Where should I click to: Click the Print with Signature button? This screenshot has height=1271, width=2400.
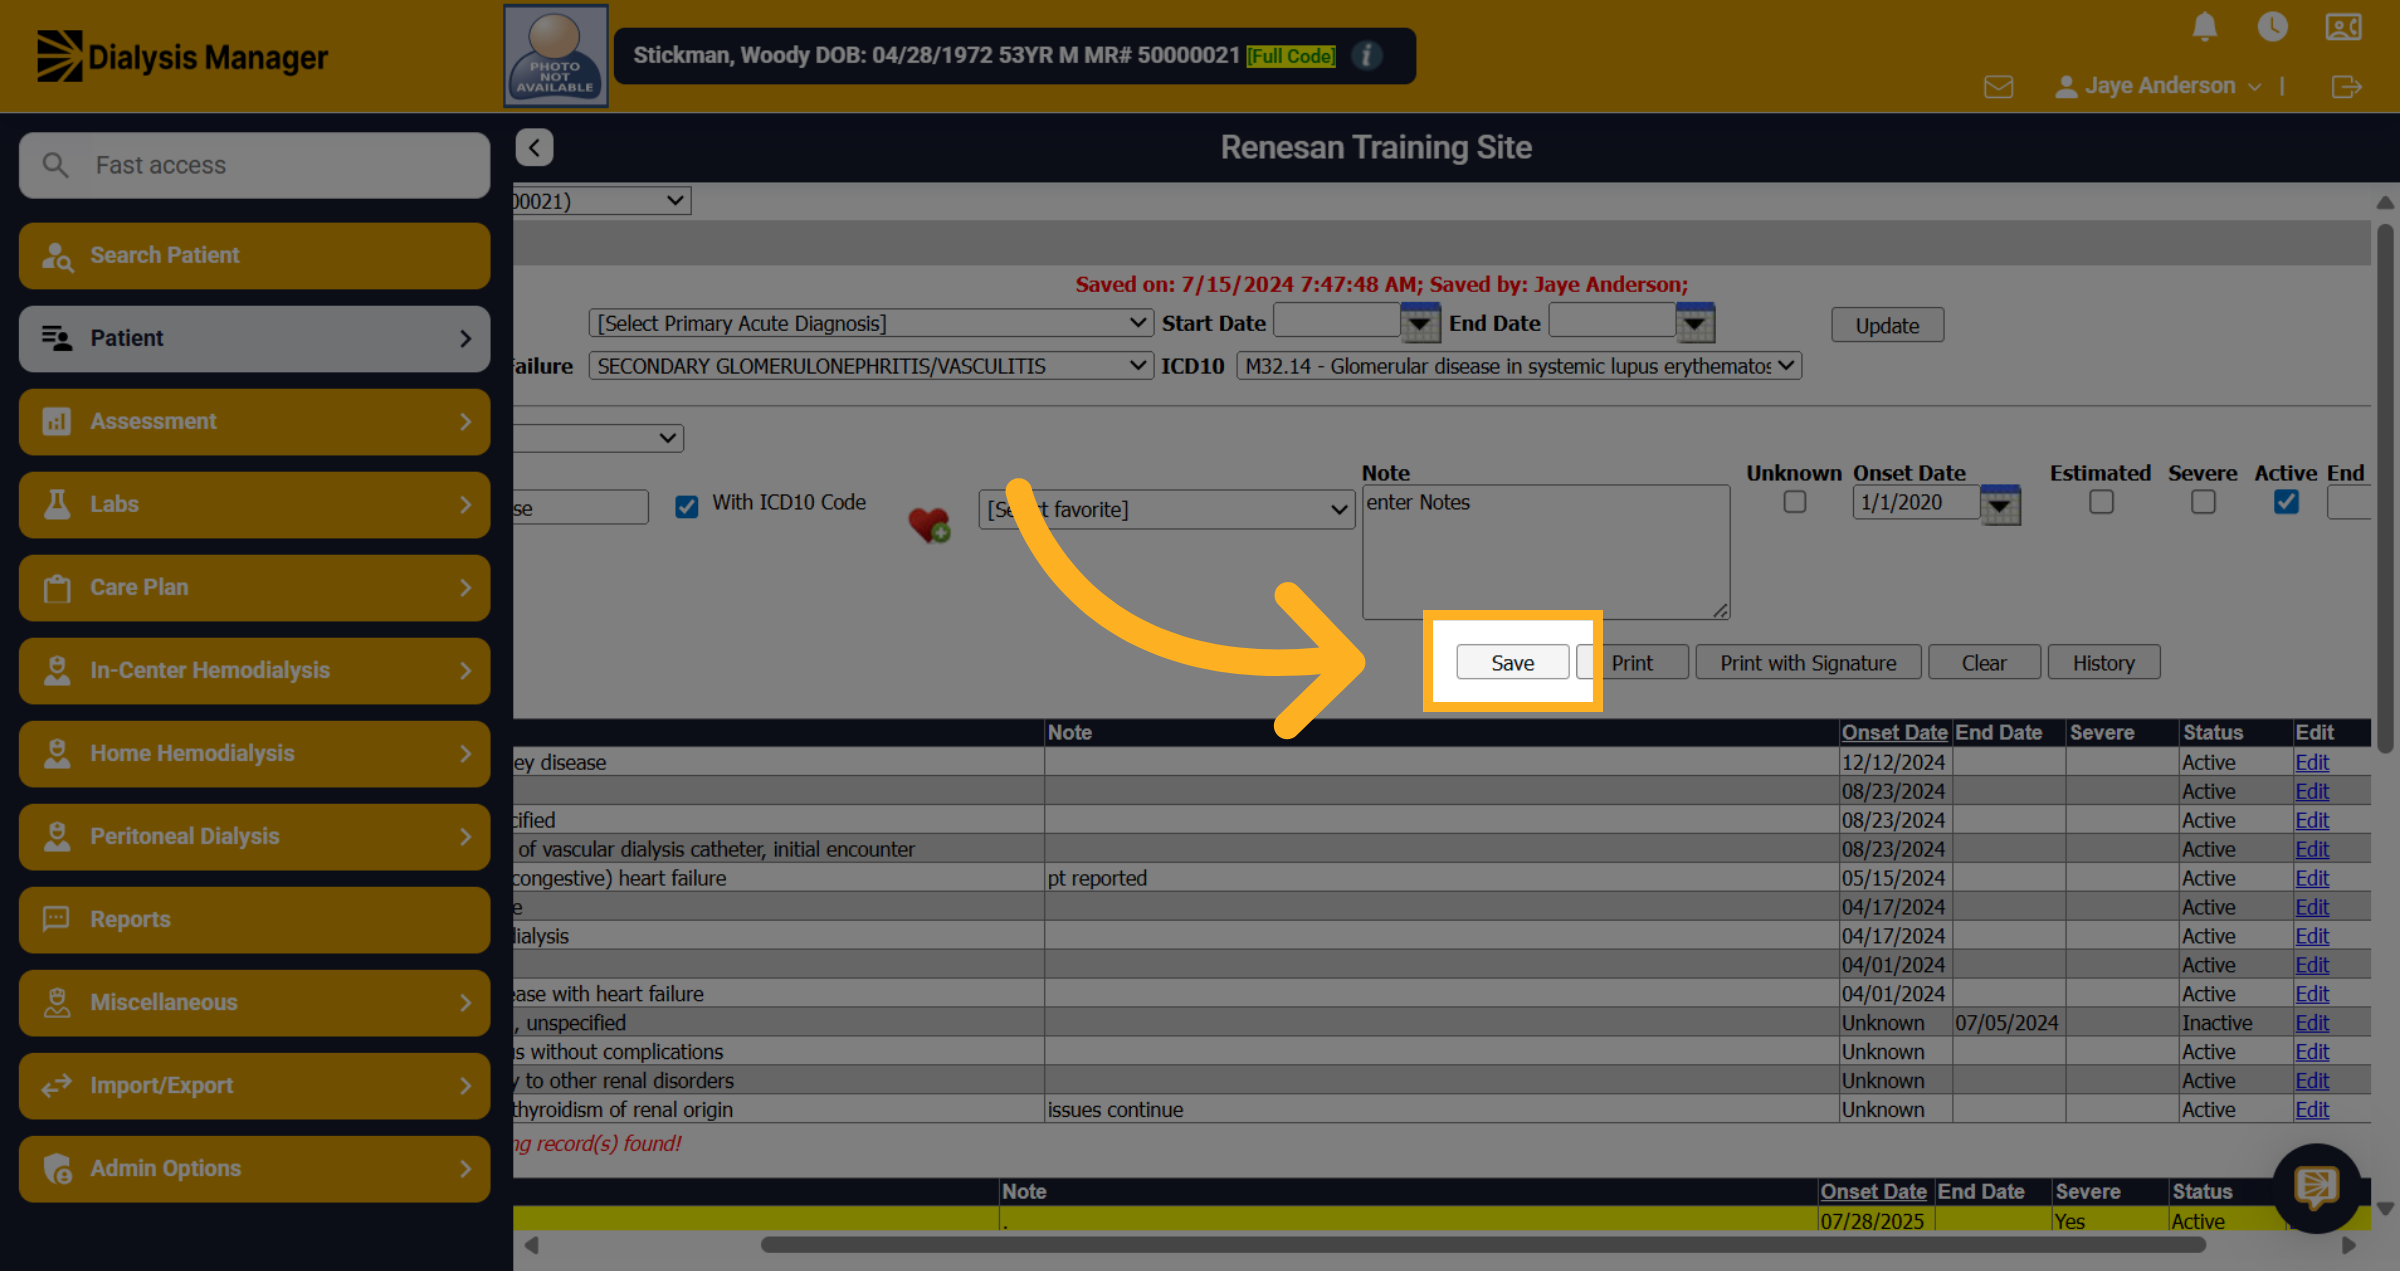[x=1808, y=663]
